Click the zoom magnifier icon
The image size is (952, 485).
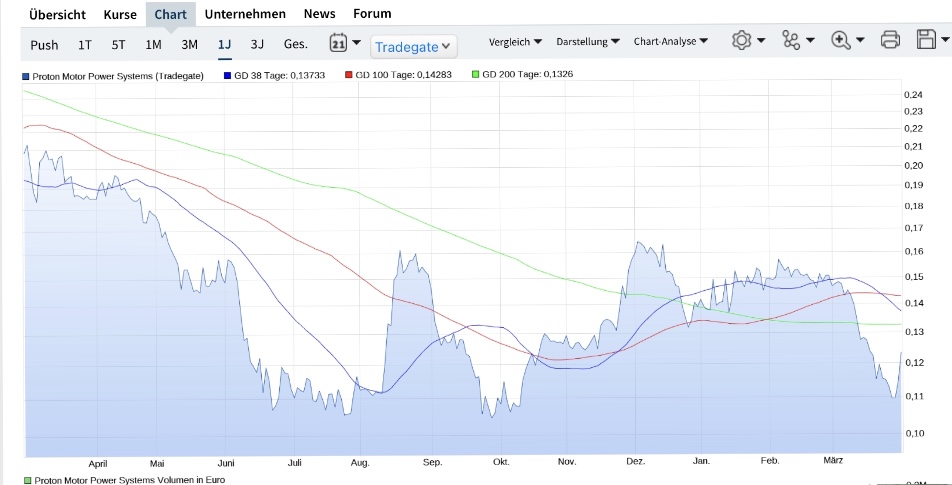pyautogui.click(x=841, y=41)
